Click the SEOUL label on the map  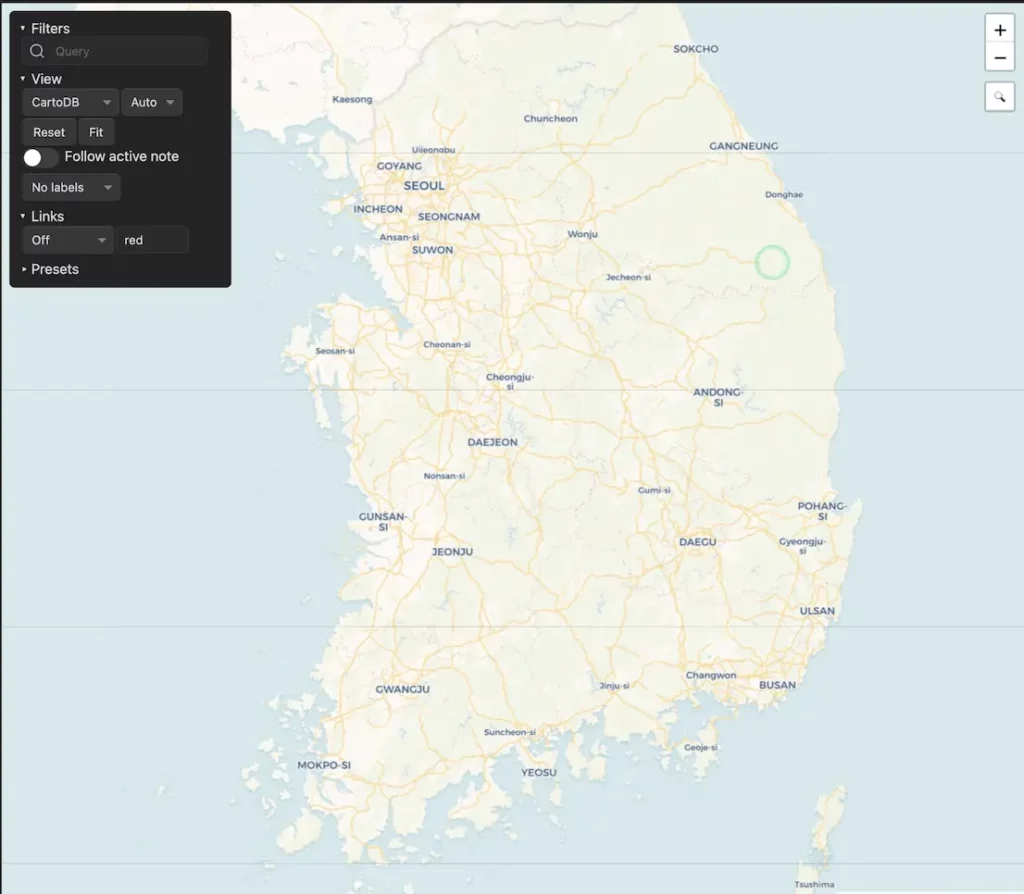click(423, 186)
